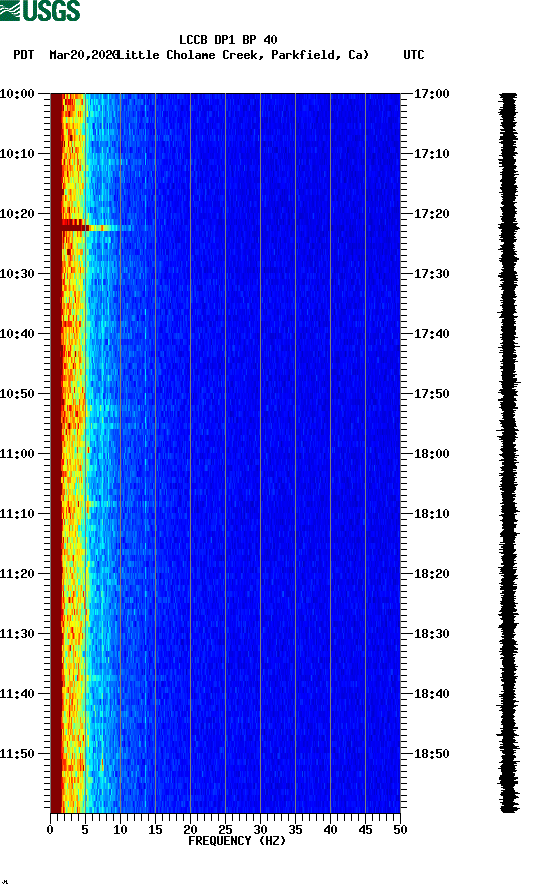The image size is (552, 893).
Task: Click the '17:20' UTC time label
Action: click(431, 214)
